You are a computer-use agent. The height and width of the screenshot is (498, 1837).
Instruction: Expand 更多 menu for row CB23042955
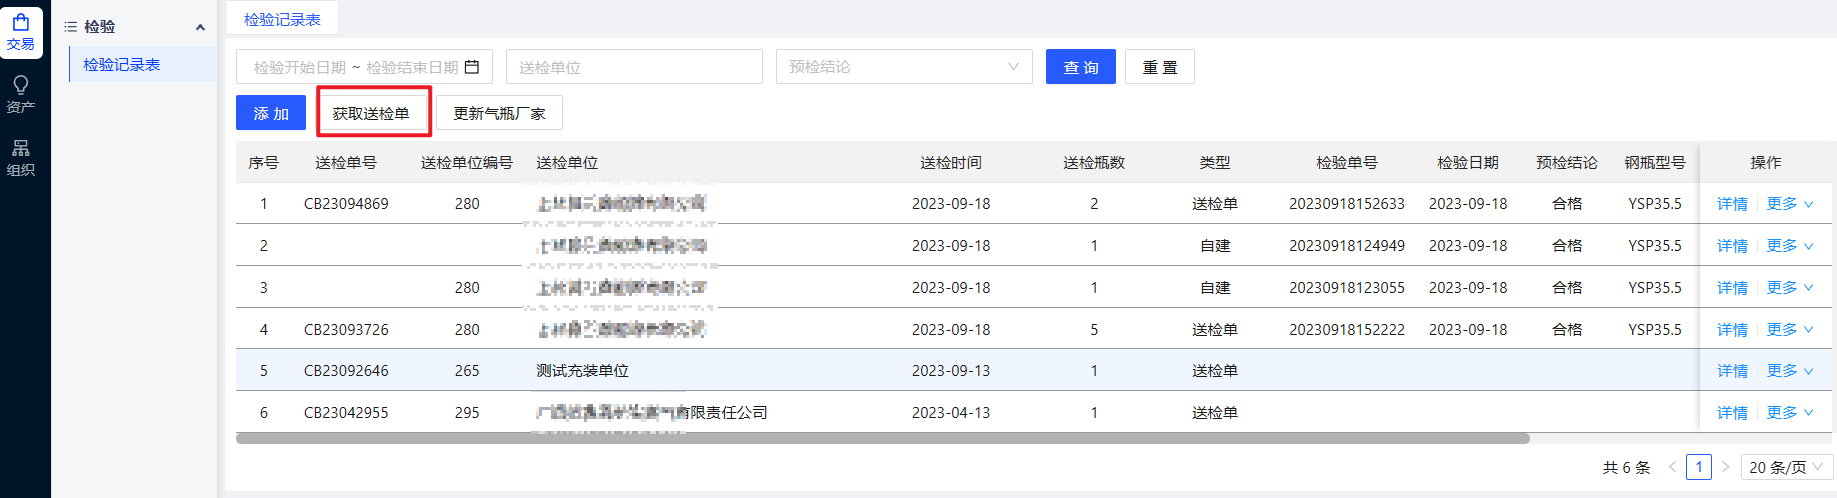(x=1789, y=413)
